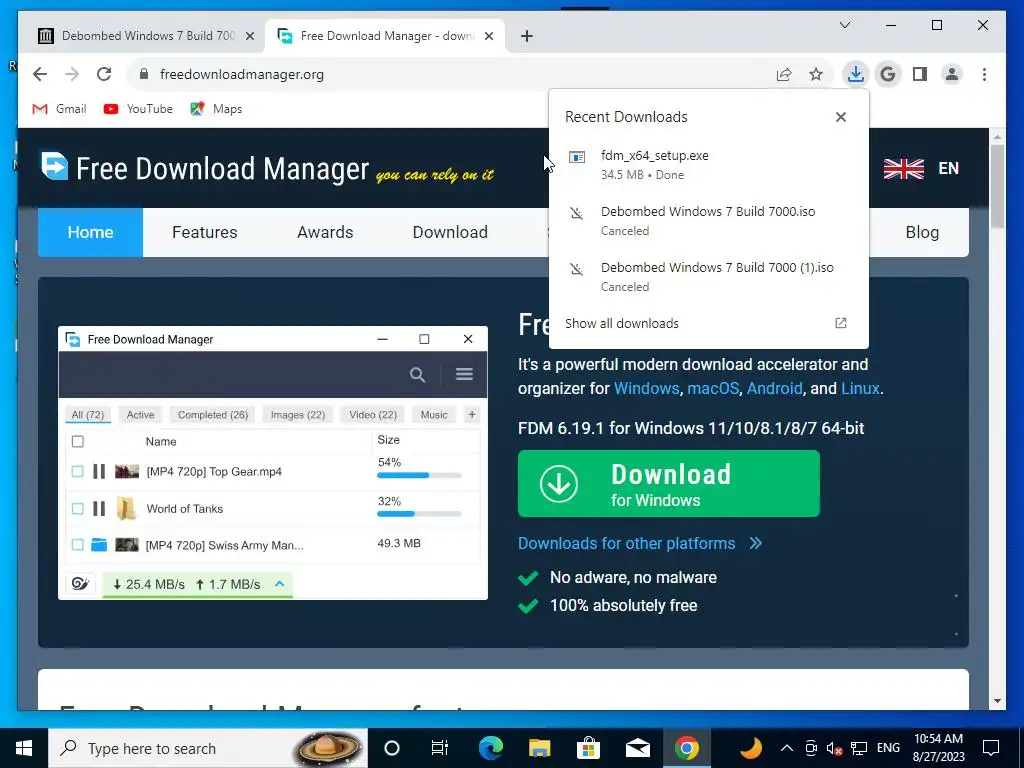Follow the Linux link
This screenshot has height=768, width=1024.
860,389
